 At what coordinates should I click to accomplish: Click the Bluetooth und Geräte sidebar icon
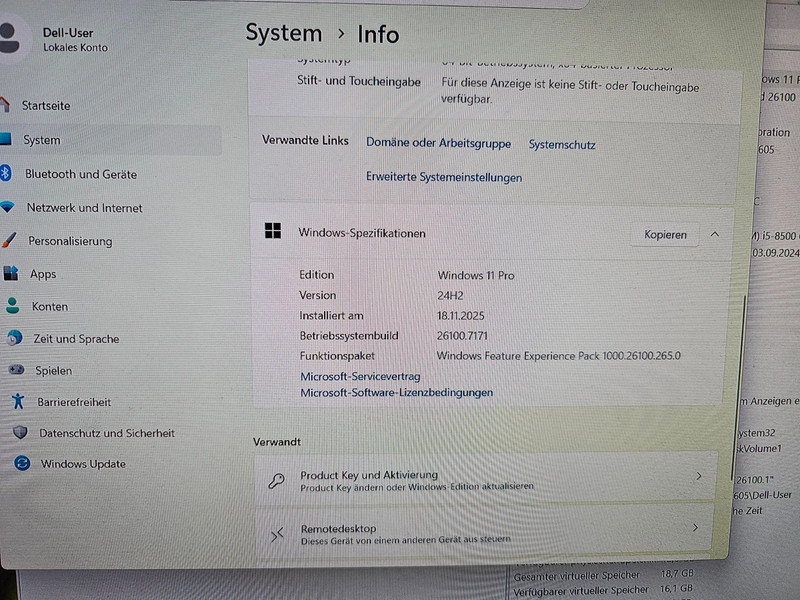coord(6,173)
